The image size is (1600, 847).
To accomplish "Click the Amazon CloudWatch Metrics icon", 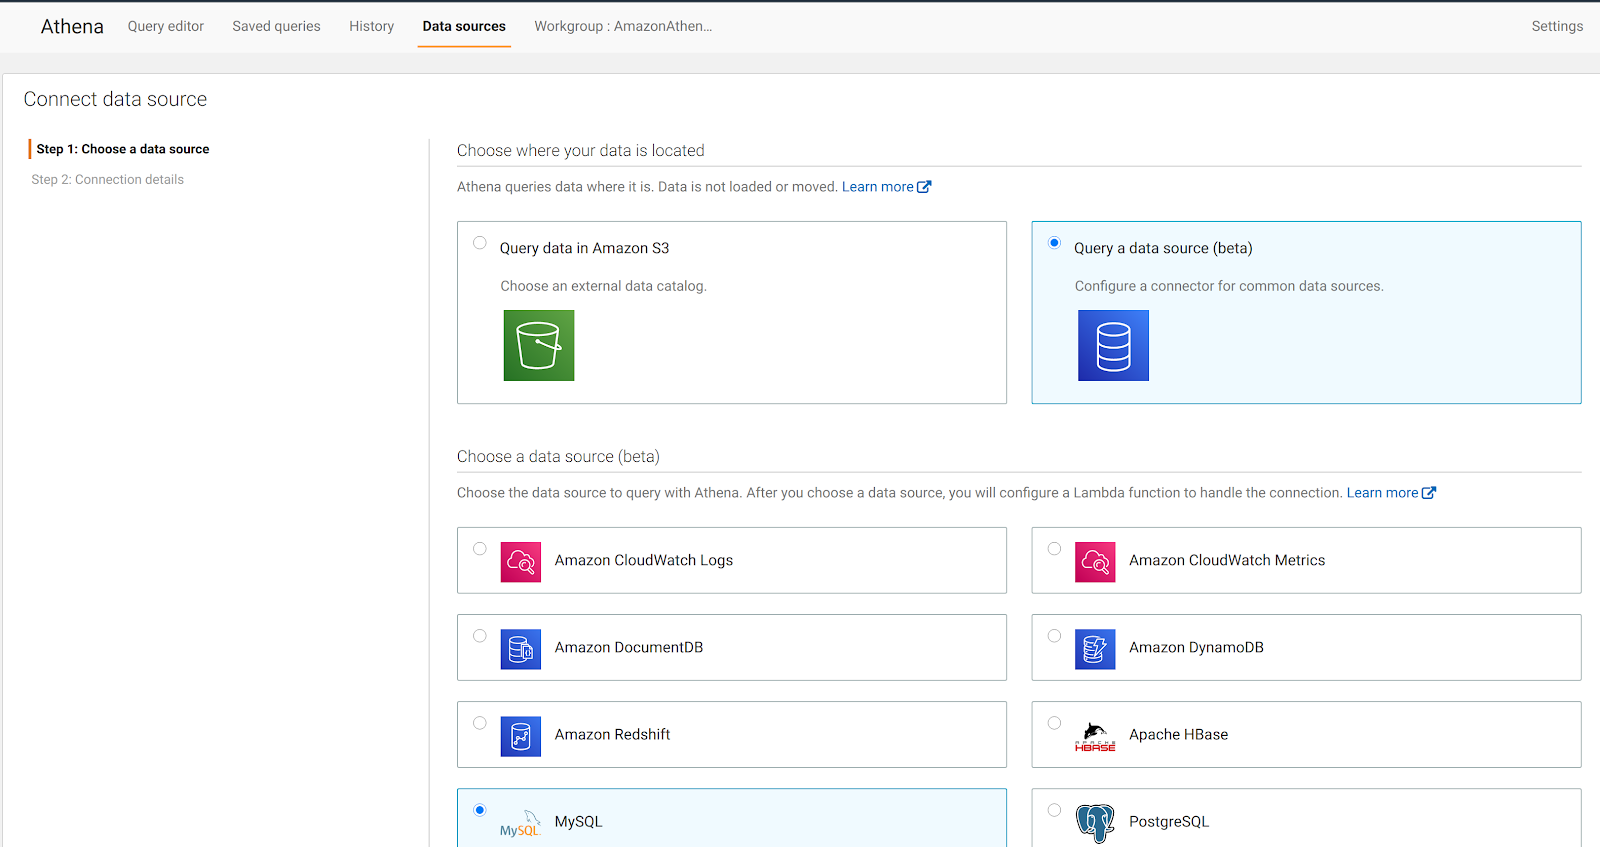I will pos(1095,562).
